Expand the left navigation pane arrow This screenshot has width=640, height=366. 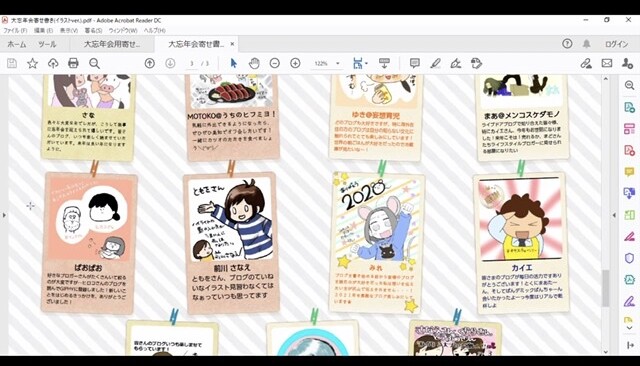(4, 215)
